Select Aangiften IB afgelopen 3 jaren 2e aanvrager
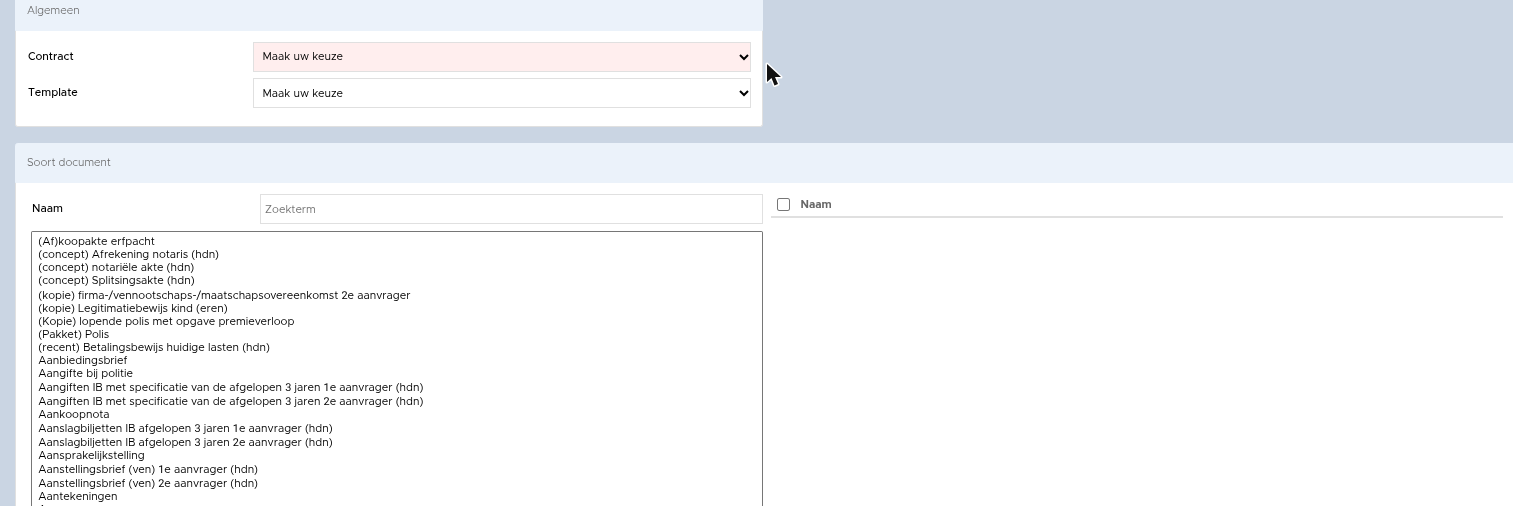1513x506 pixels. click(x=397, y=401)
